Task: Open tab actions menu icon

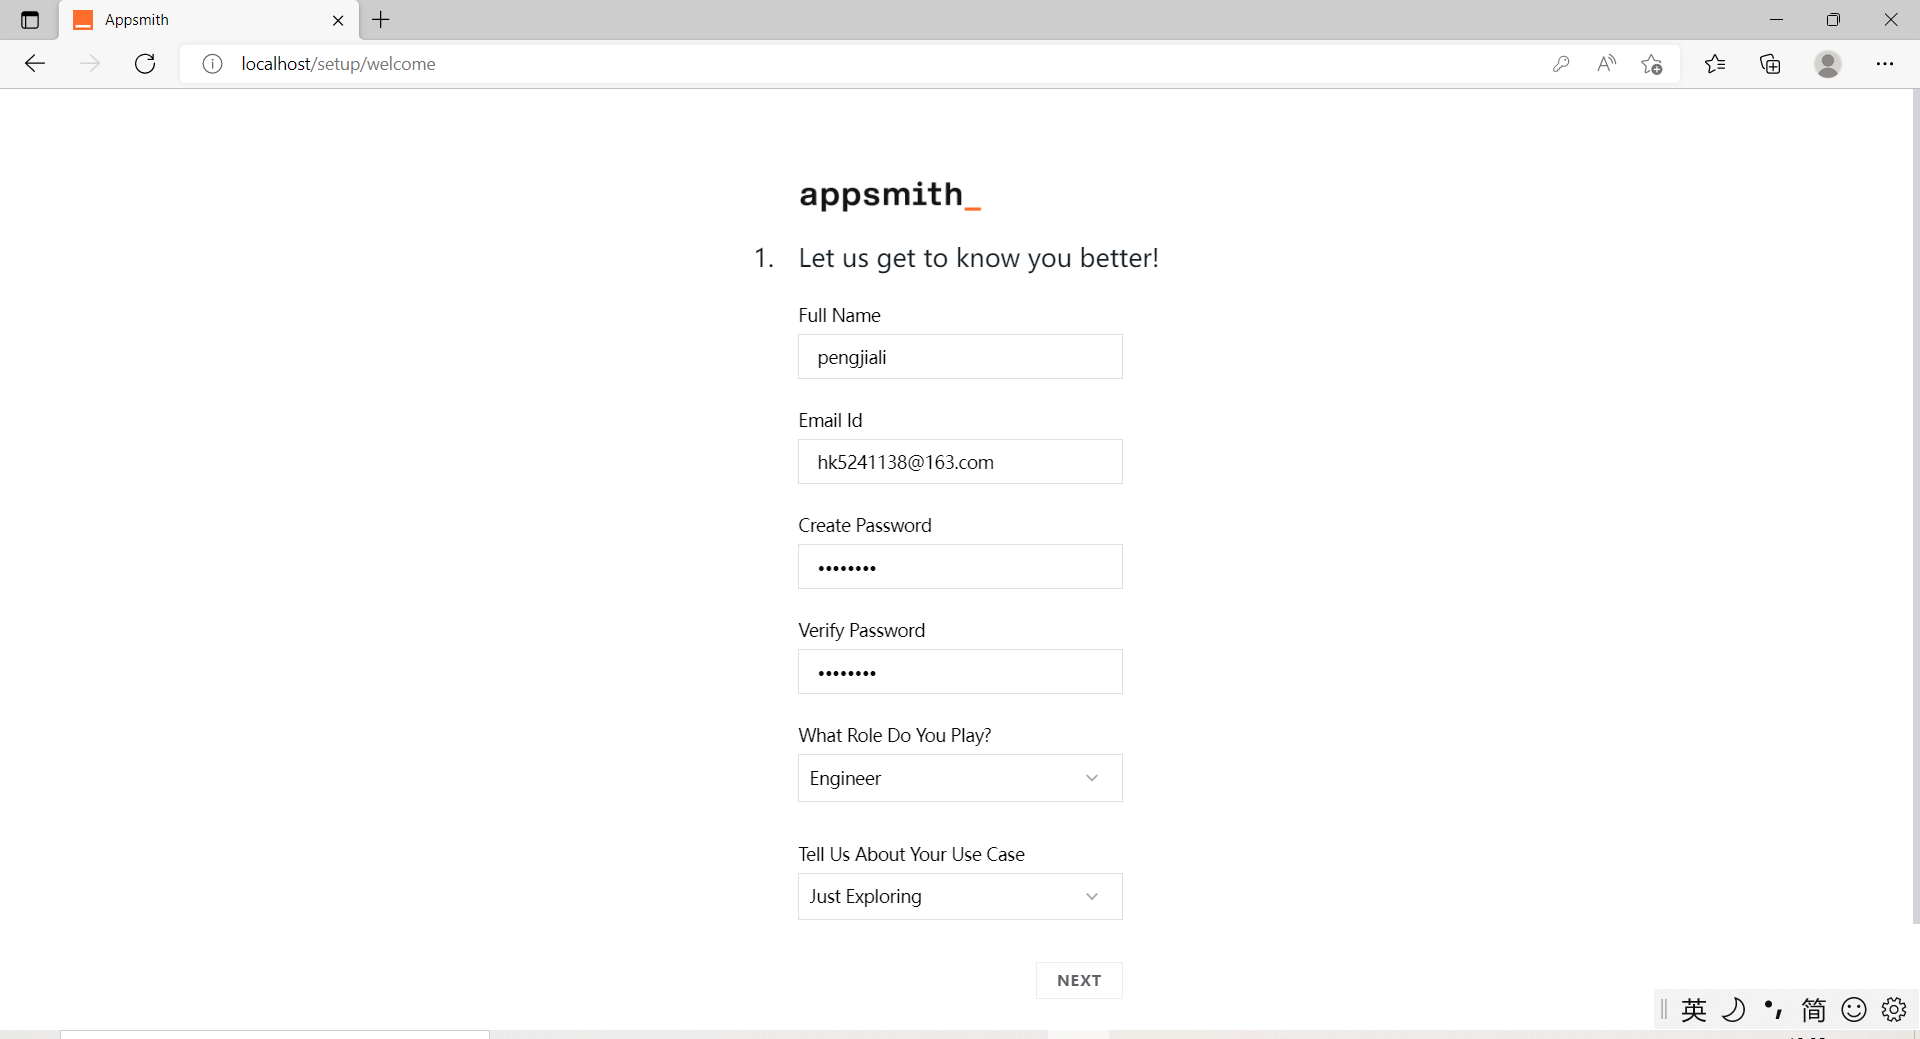Action: pyautogui.click(x=30, y=20)
